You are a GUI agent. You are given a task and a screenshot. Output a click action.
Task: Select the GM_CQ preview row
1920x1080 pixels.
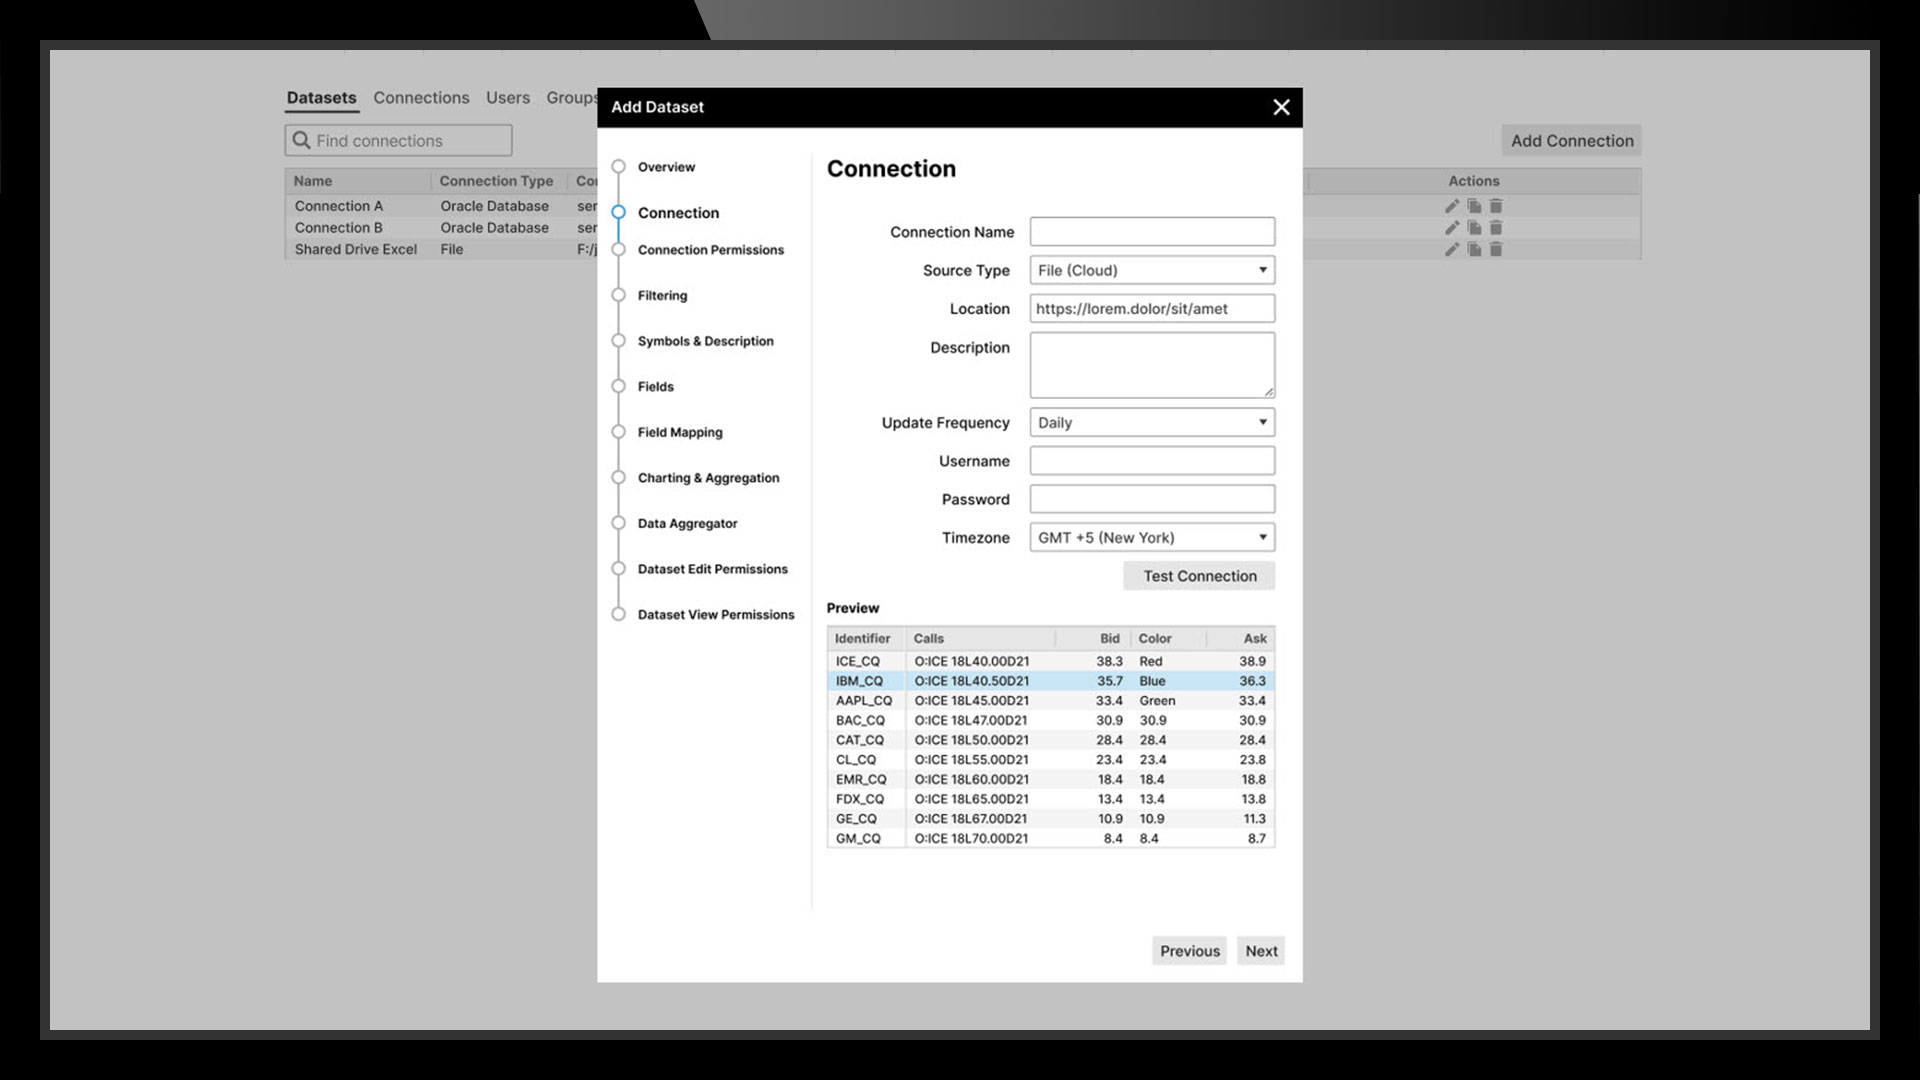click(x=1051, y=838)
